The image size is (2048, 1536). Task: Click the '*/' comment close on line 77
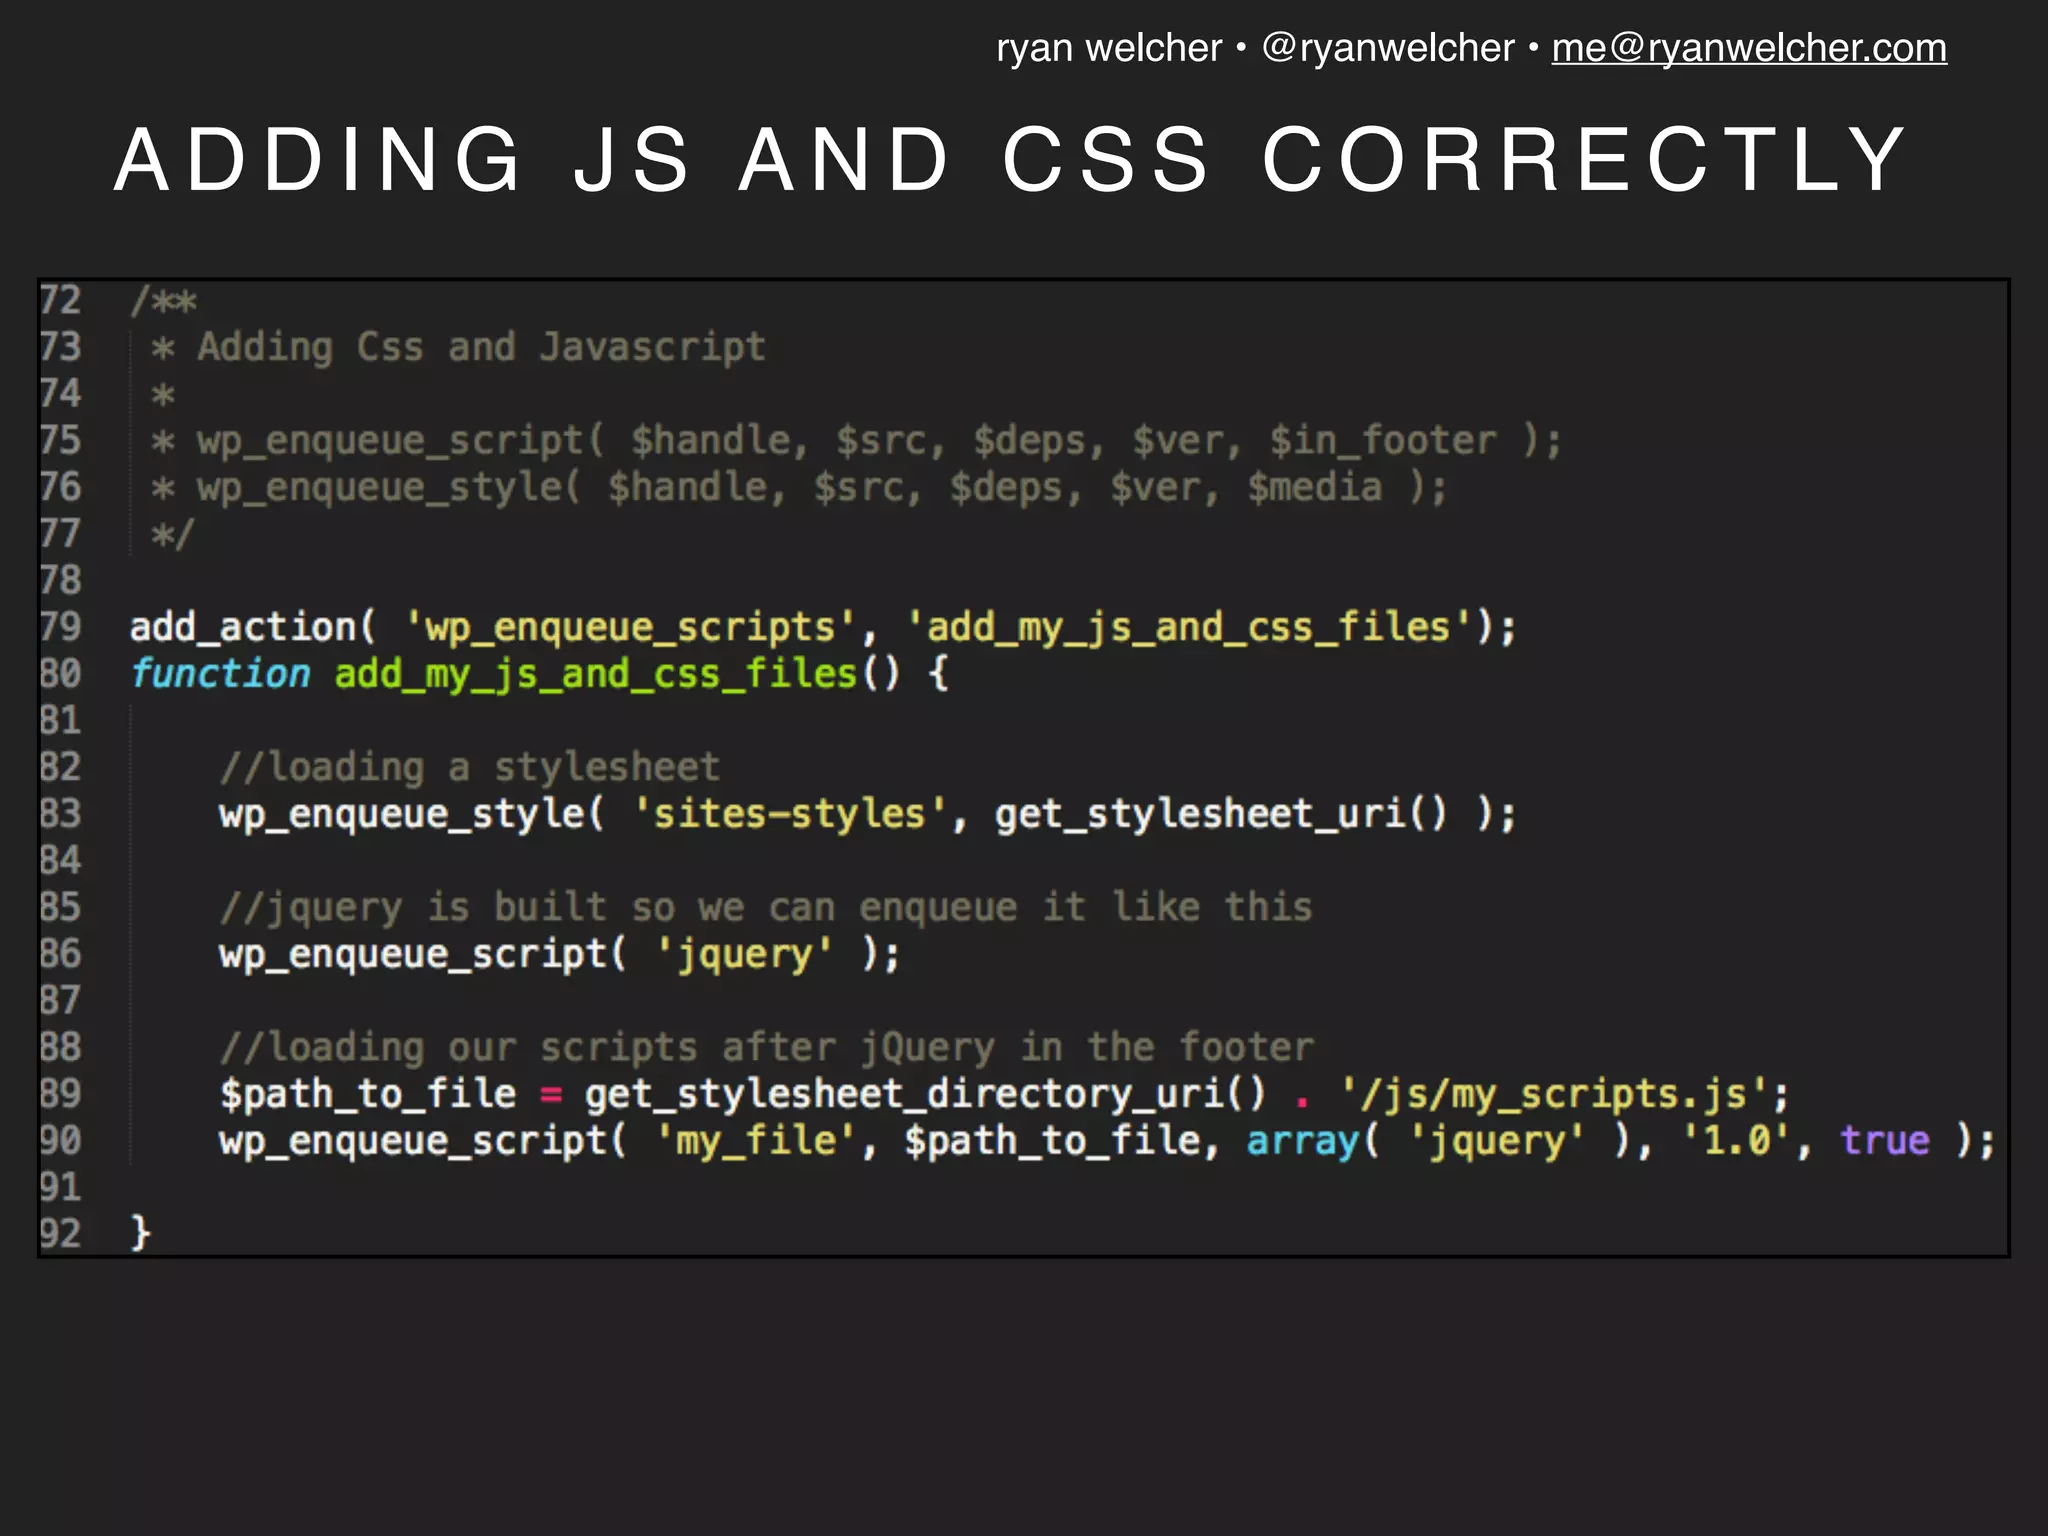171,535
